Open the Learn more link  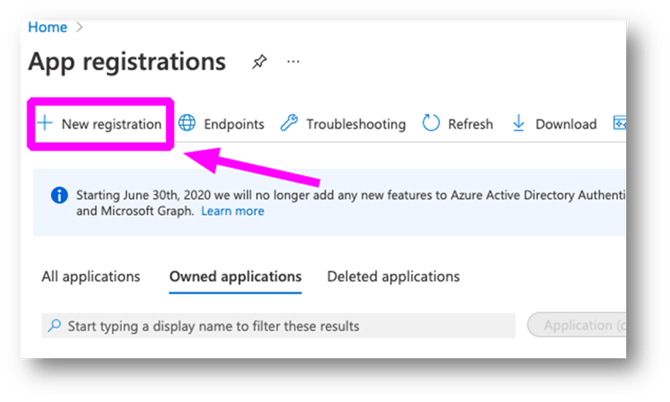tap(232, 211)
